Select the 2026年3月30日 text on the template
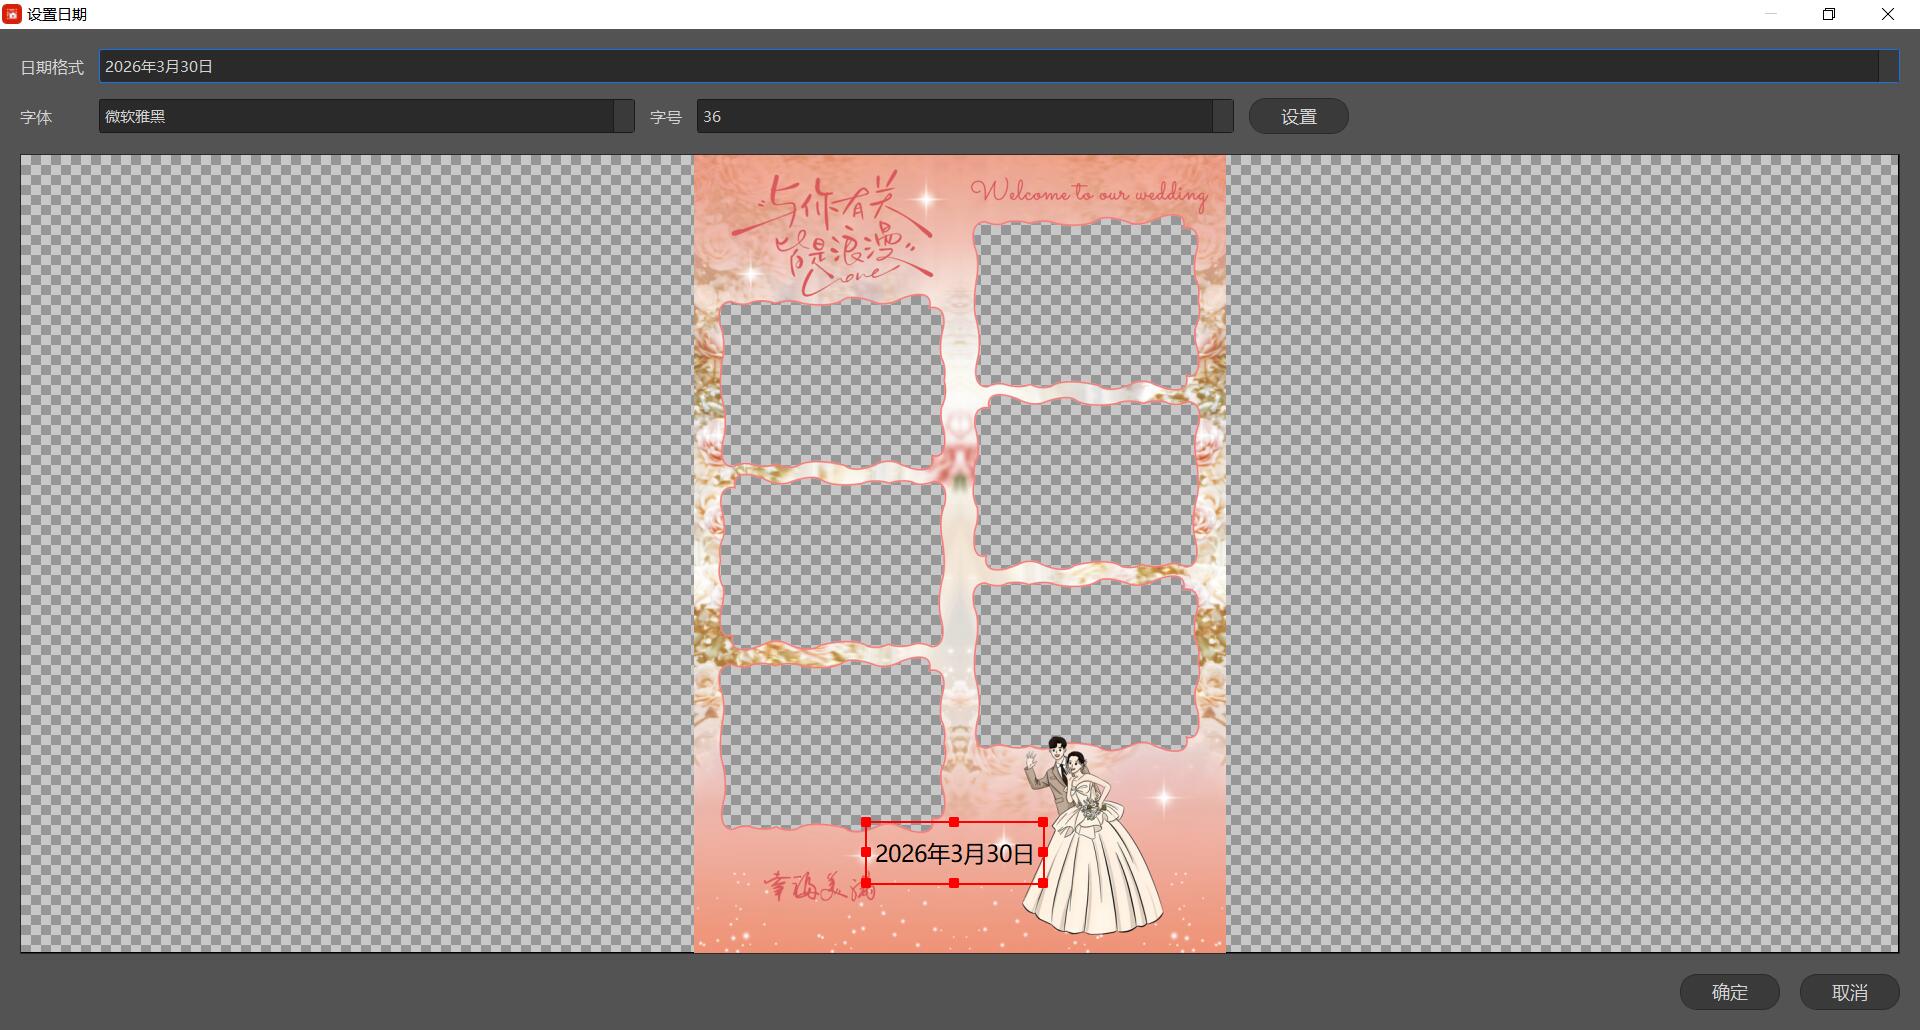The height and width of the screenshot is (1030, 1920). click(954, 853)
